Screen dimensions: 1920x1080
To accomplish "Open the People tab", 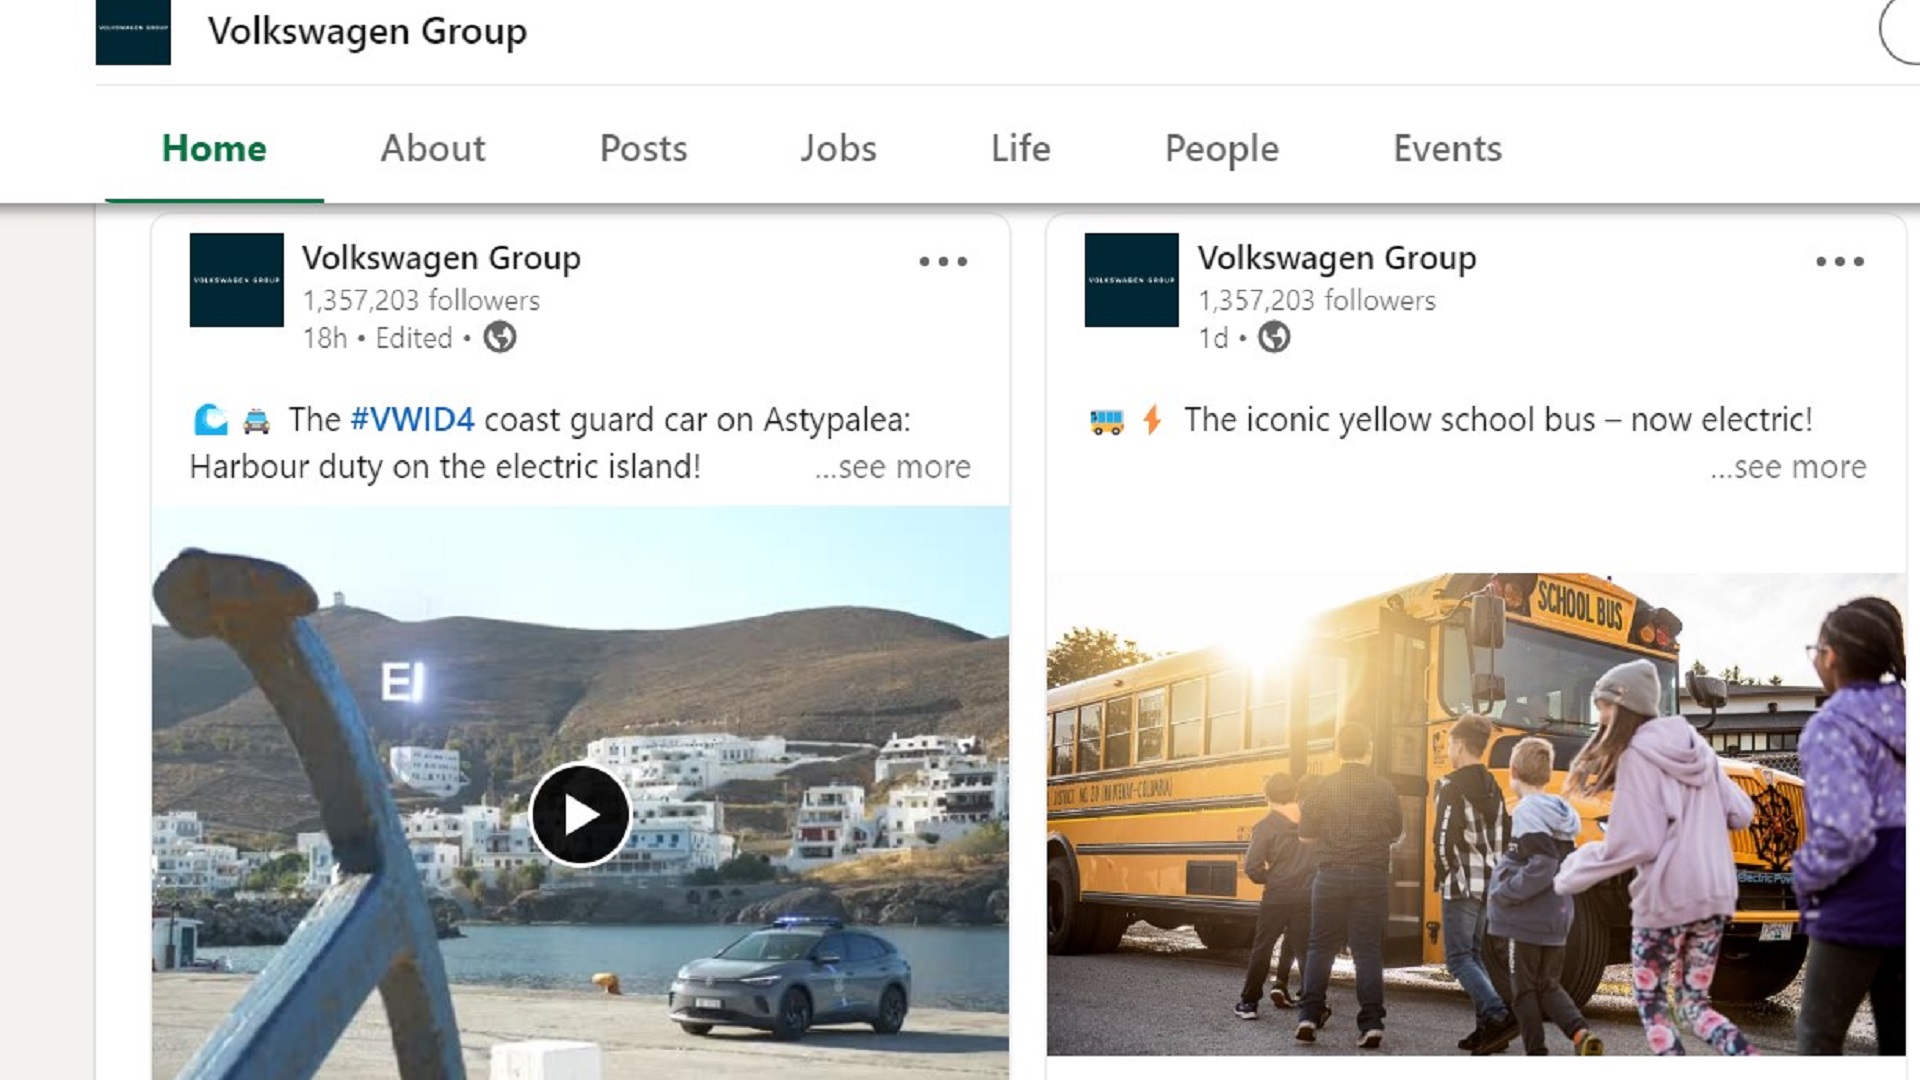I will (x=1222, y=149).
